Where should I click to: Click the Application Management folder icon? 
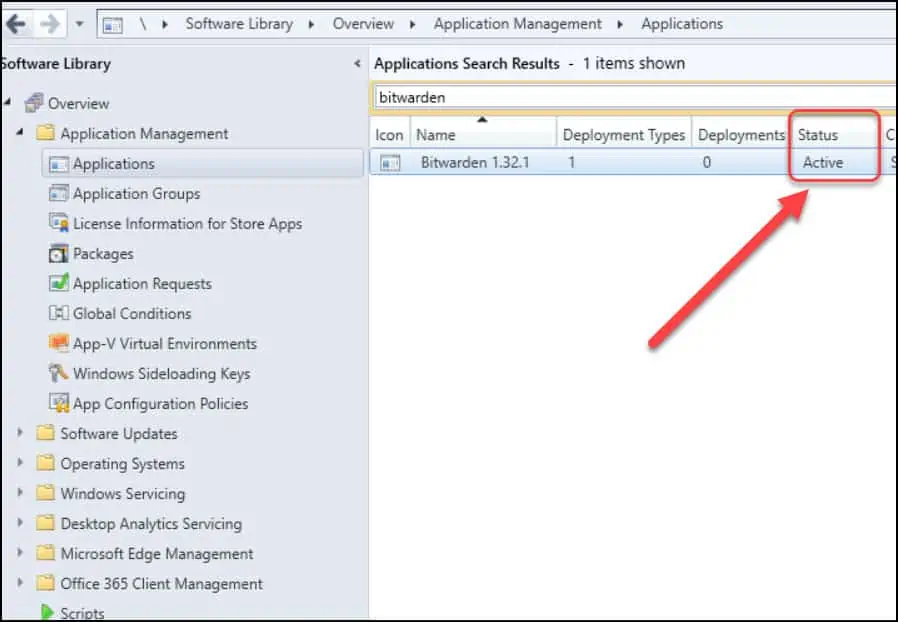click(45, 133)
